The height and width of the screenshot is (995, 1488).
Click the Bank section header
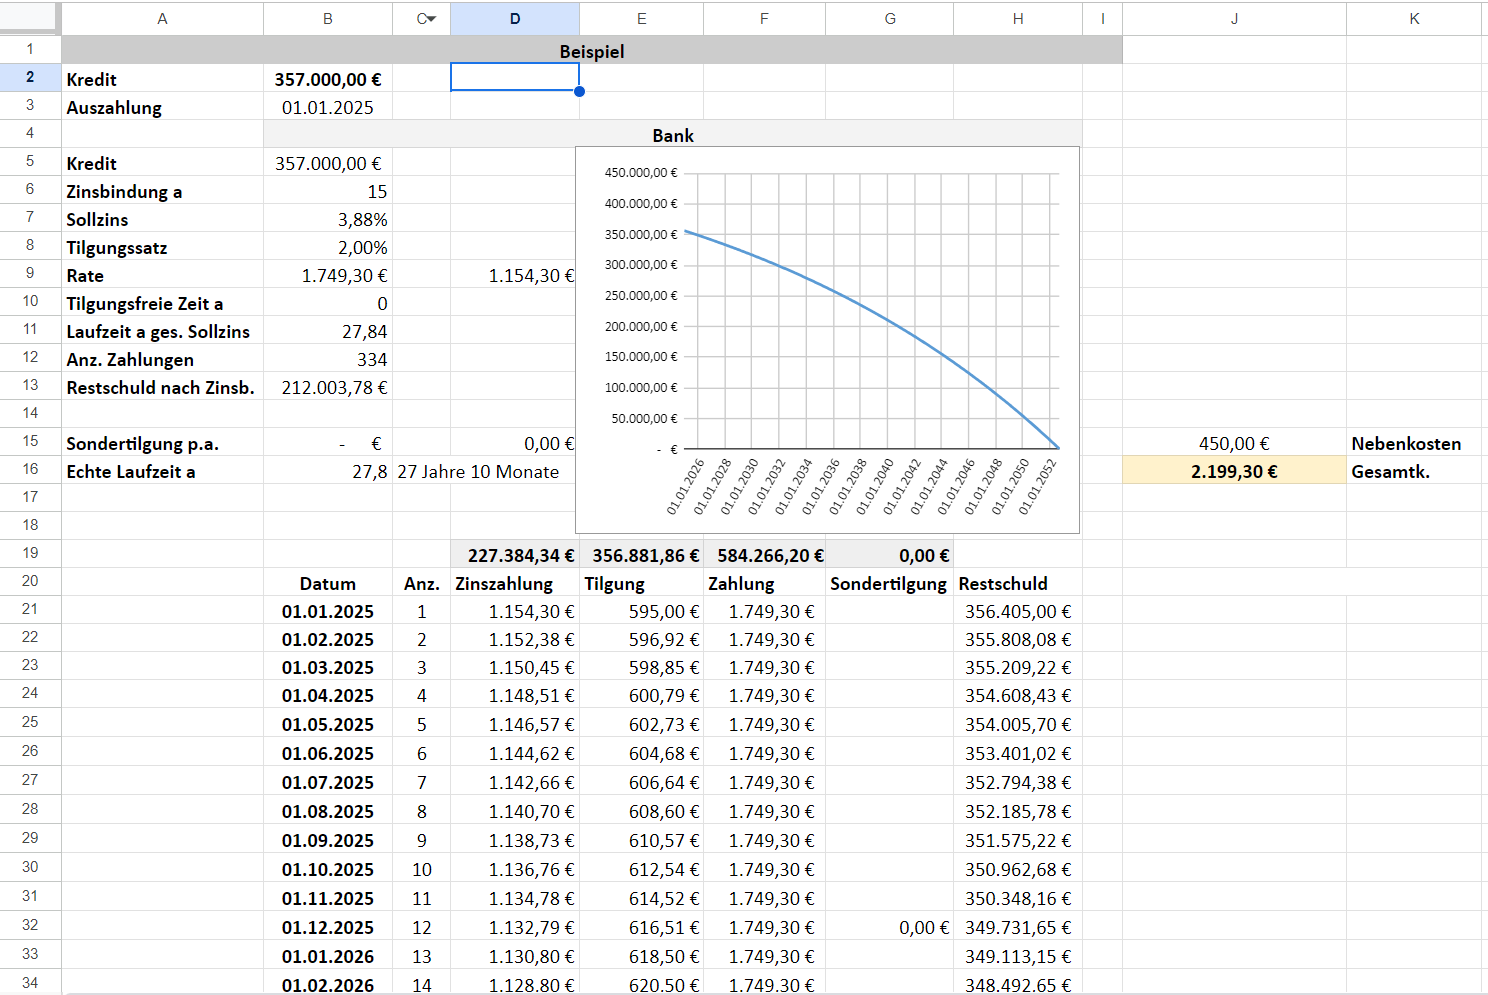click(x=672, y=135)
